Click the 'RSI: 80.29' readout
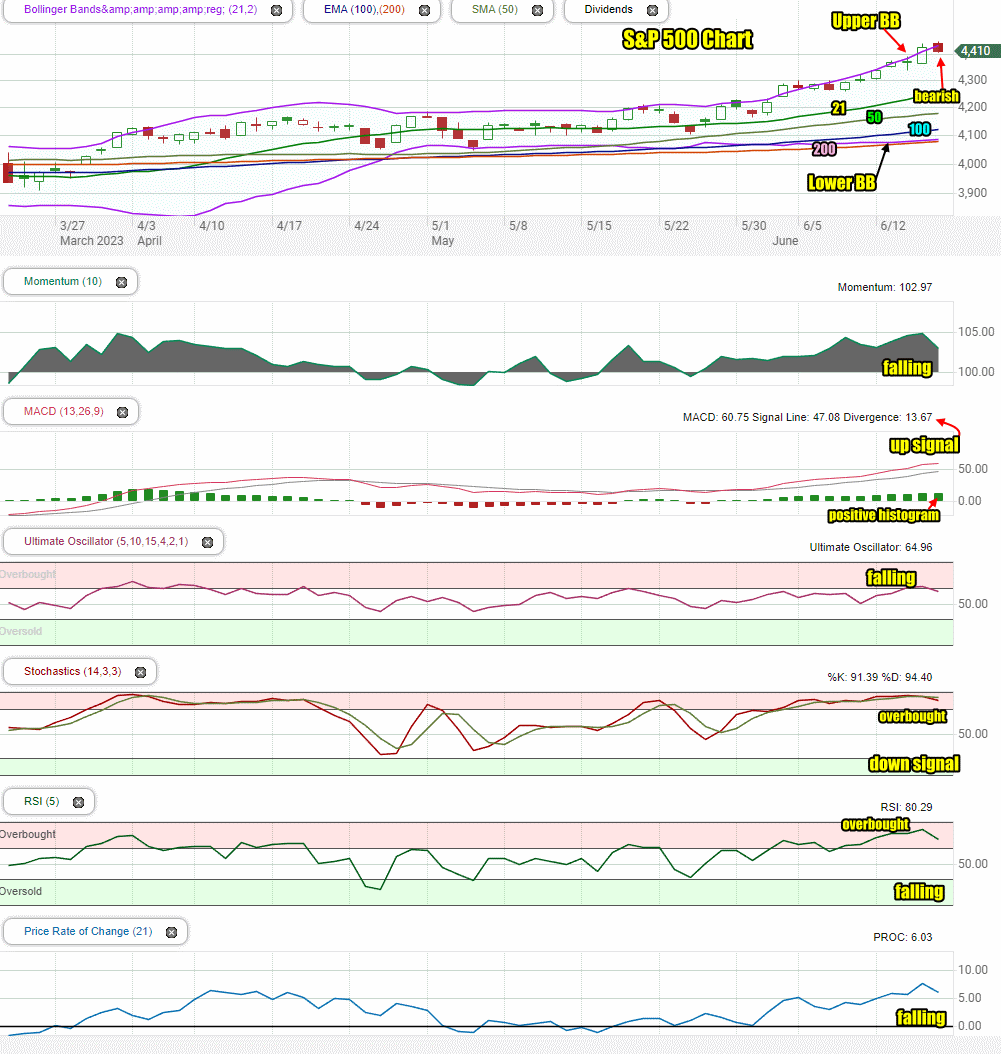Screen dimensions: 1001x1054 pos(906,807)
